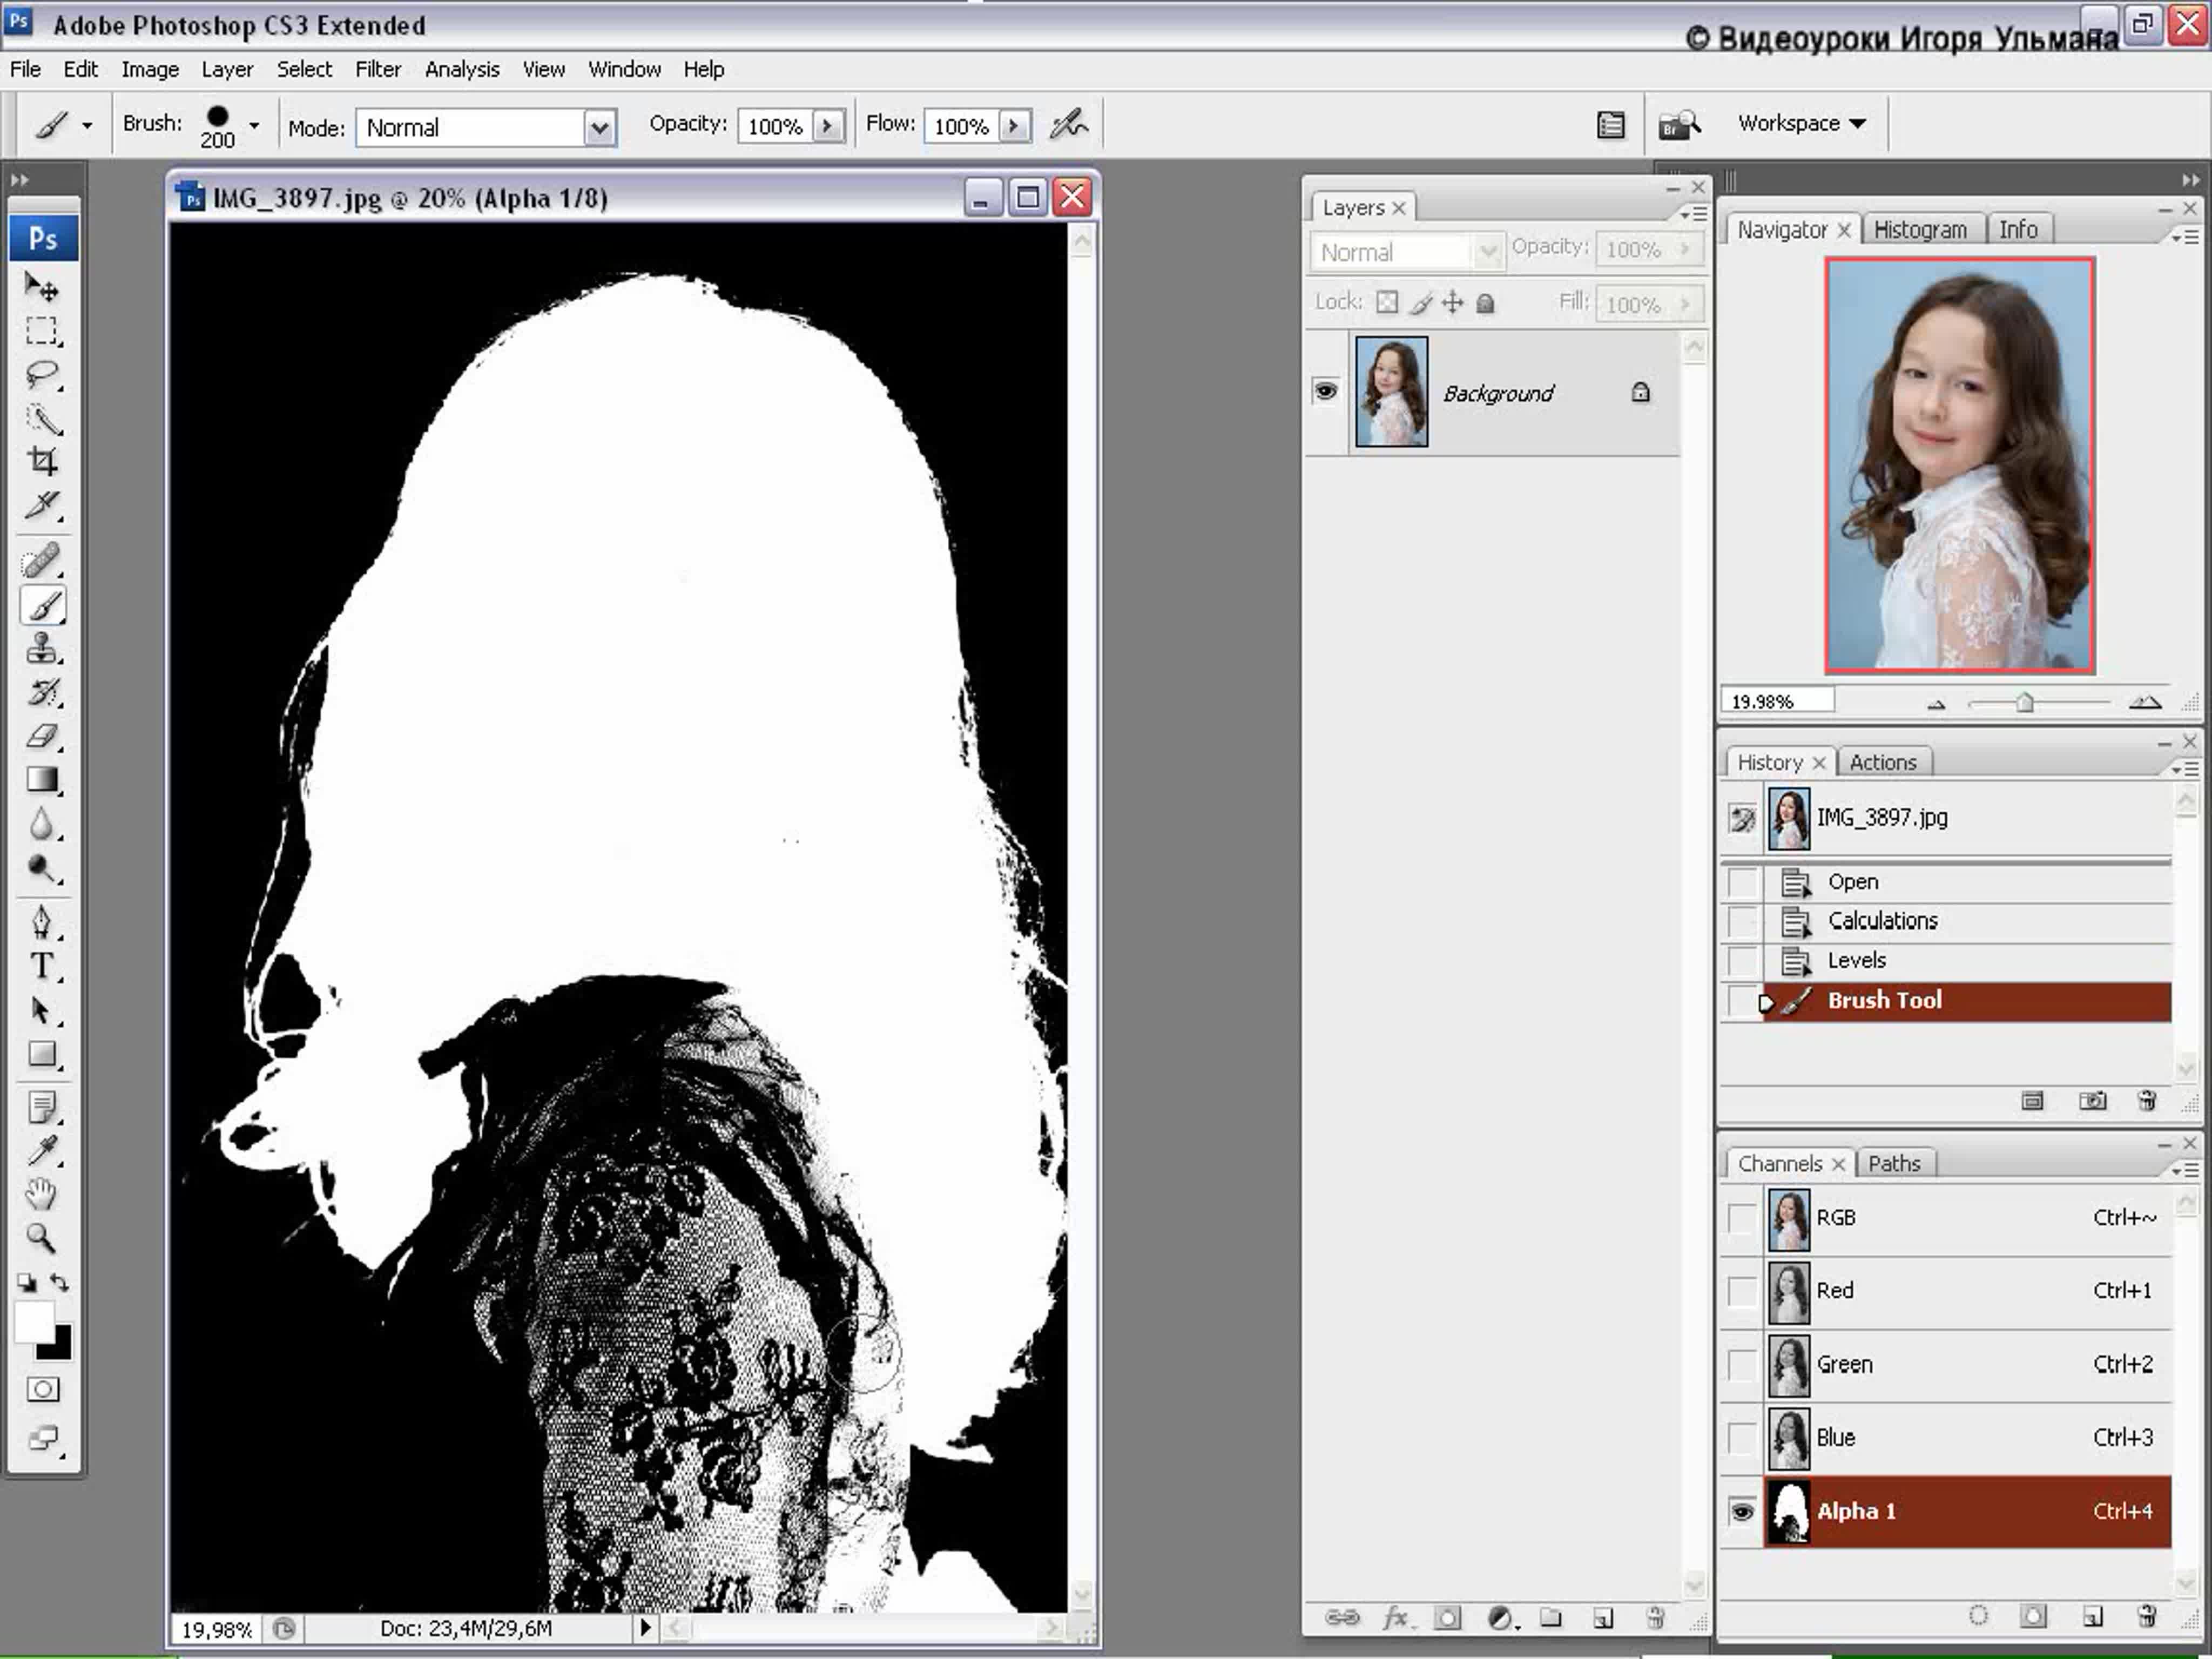Image resolution: width=2212 pixels, height=1659 pixels.
Task: Open the brush Mode dropdown
Action: 599,128
